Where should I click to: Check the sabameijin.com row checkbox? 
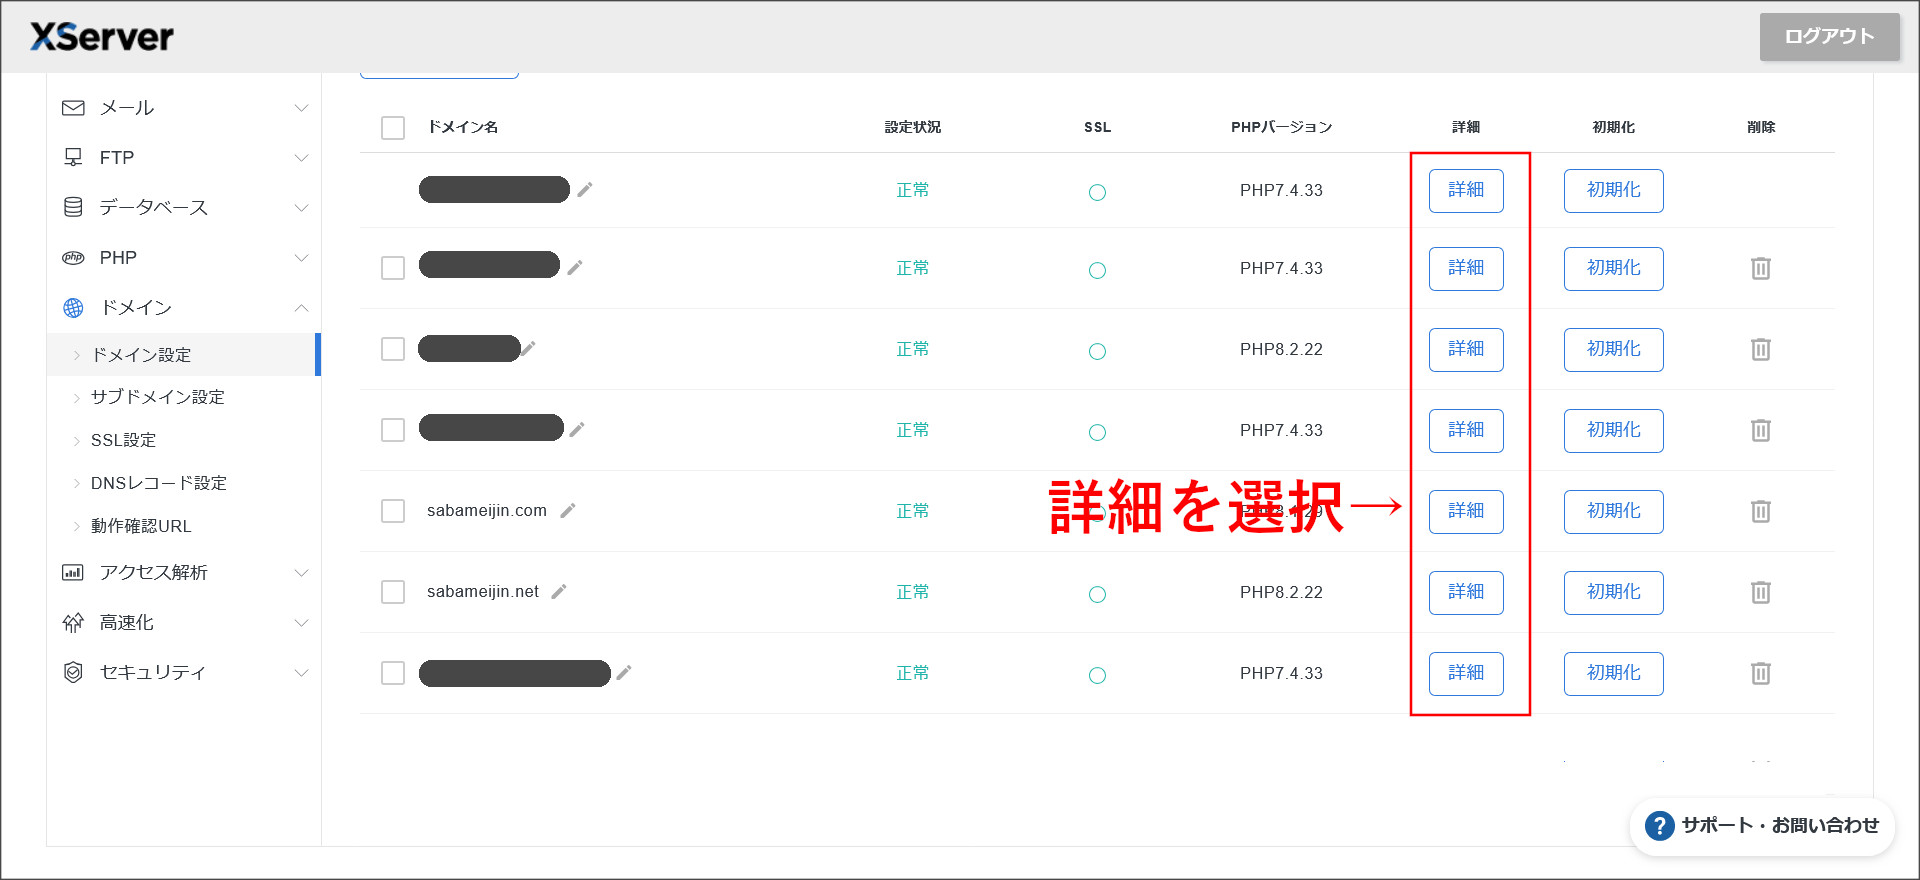tap(393, 511)
